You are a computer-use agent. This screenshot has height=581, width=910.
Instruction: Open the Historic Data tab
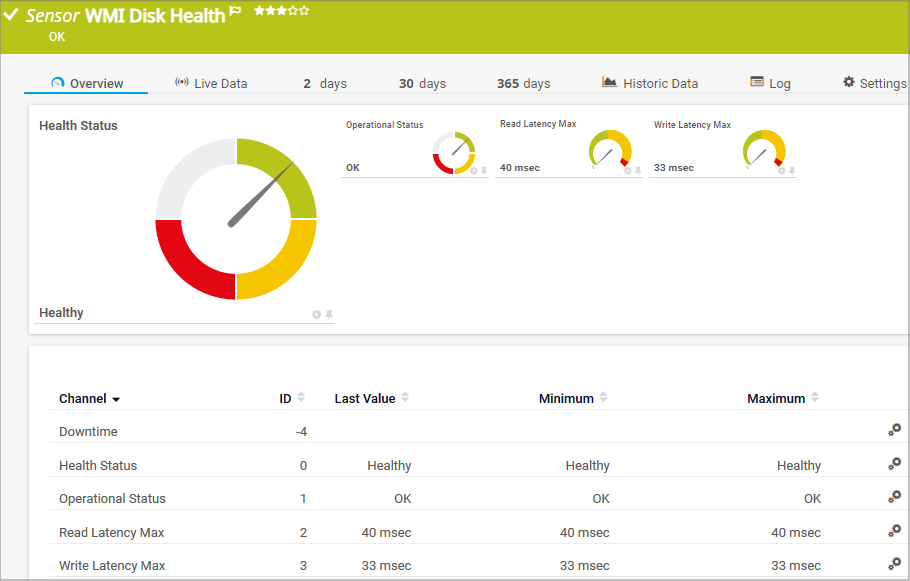point(650,83)
